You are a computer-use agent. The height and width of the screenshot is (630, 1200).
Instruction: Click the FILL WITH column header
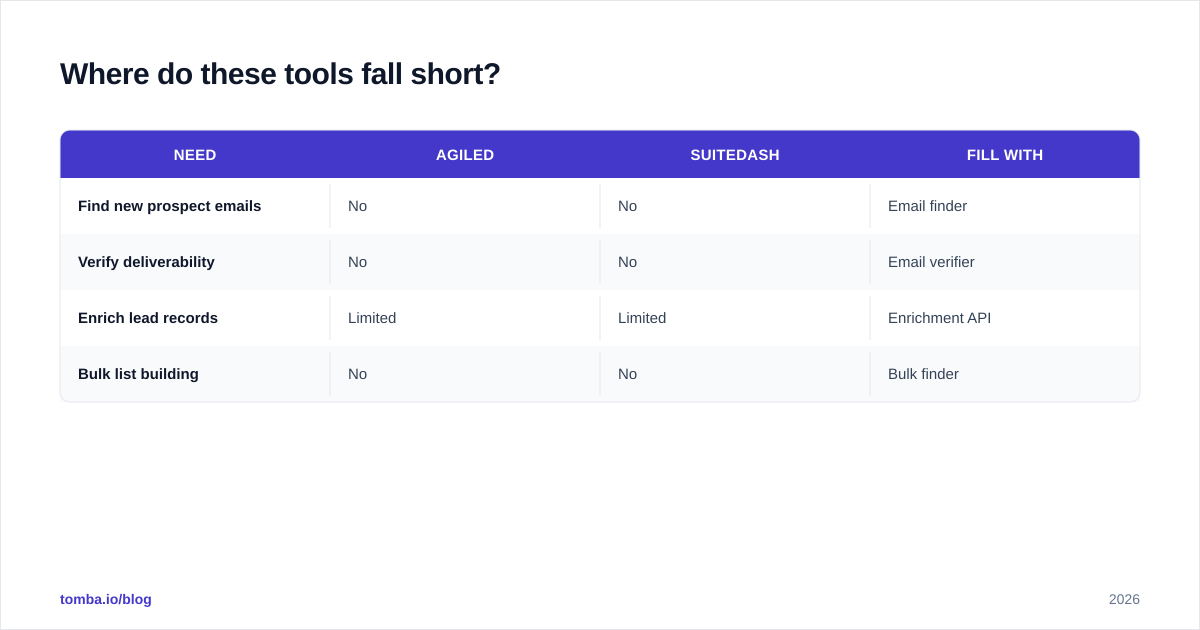tap(1005, 155)
